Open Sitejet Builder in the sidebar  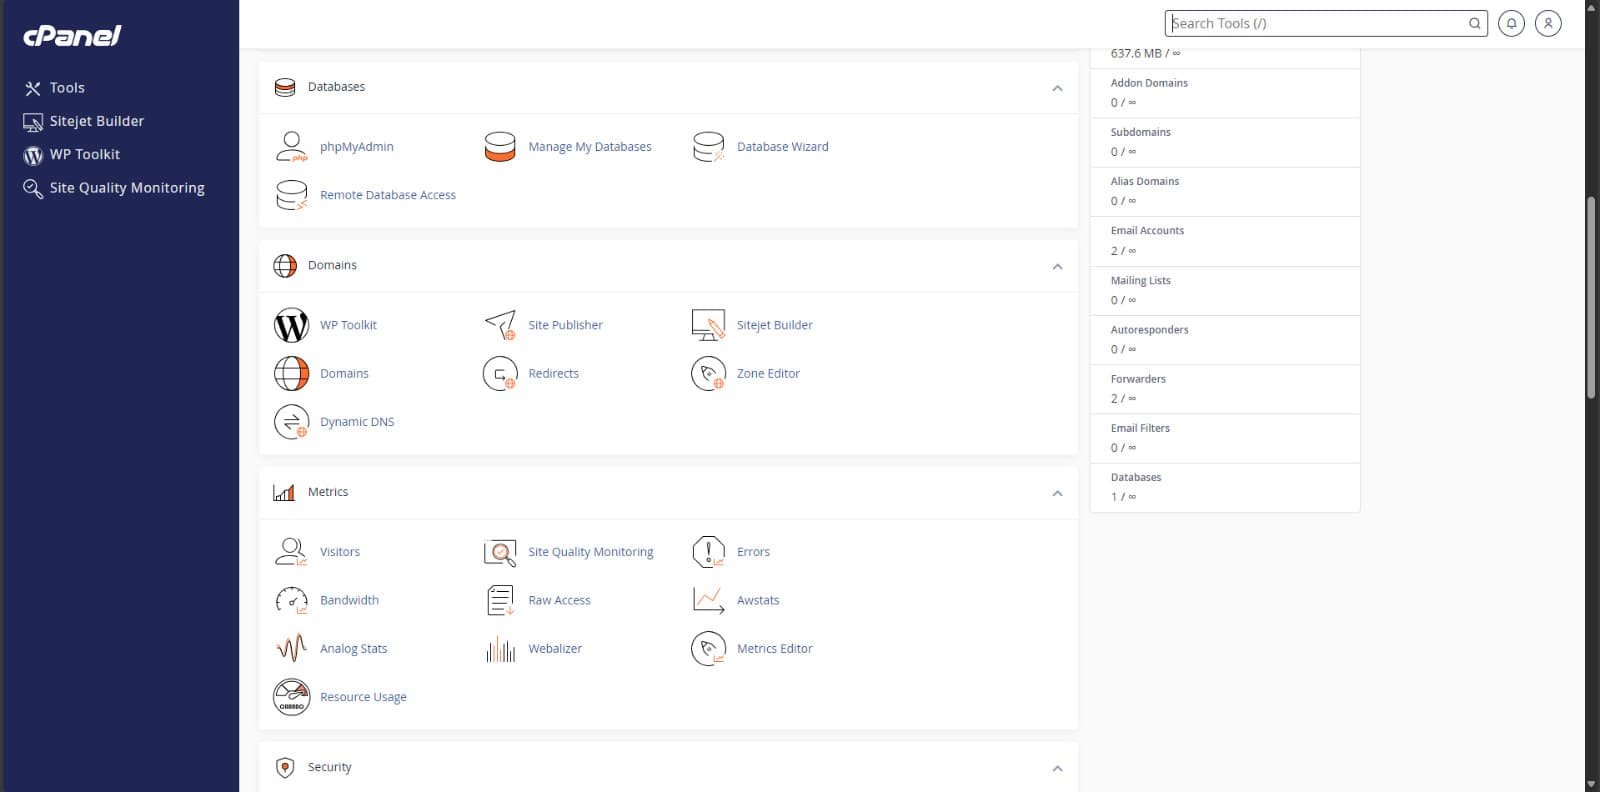click(96, 121)
